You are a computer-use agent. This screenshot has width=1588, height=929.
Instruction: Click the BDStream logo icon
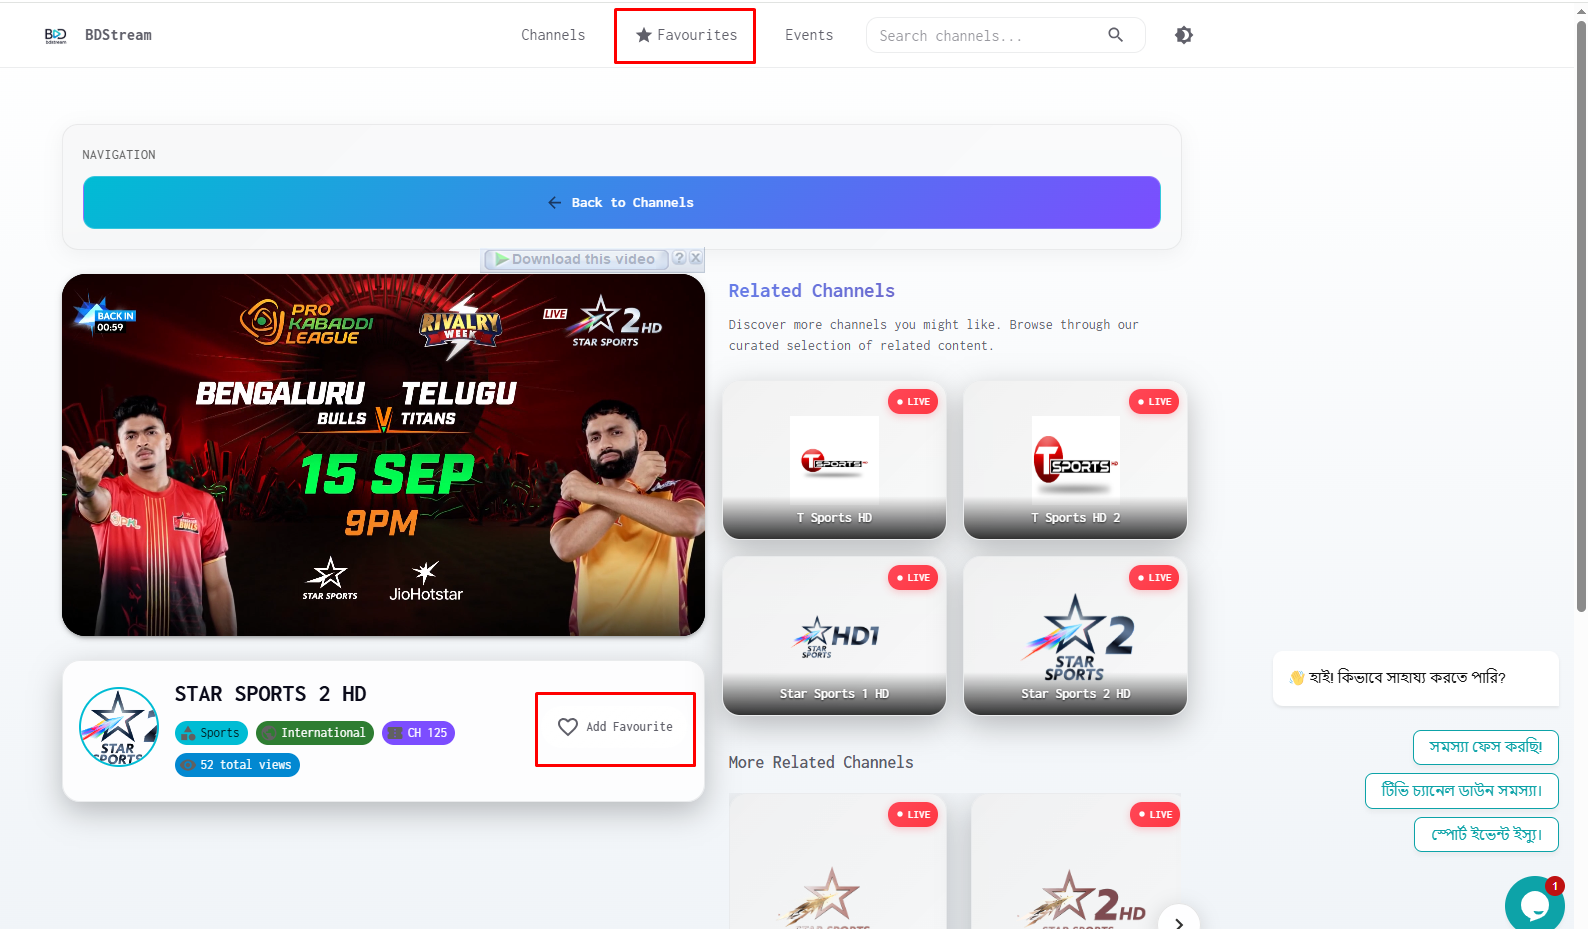tap(56, 35)
